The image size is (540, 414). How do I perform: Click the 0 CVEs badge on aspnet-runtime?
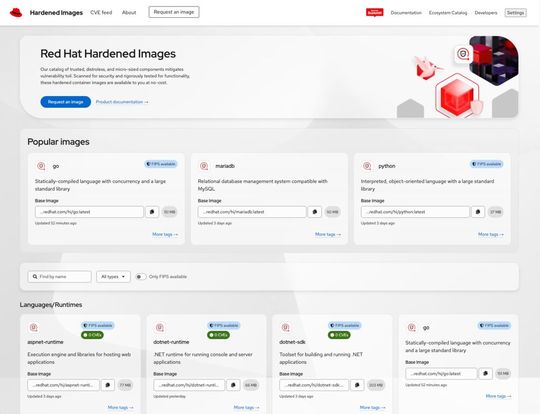coord(92,335)
